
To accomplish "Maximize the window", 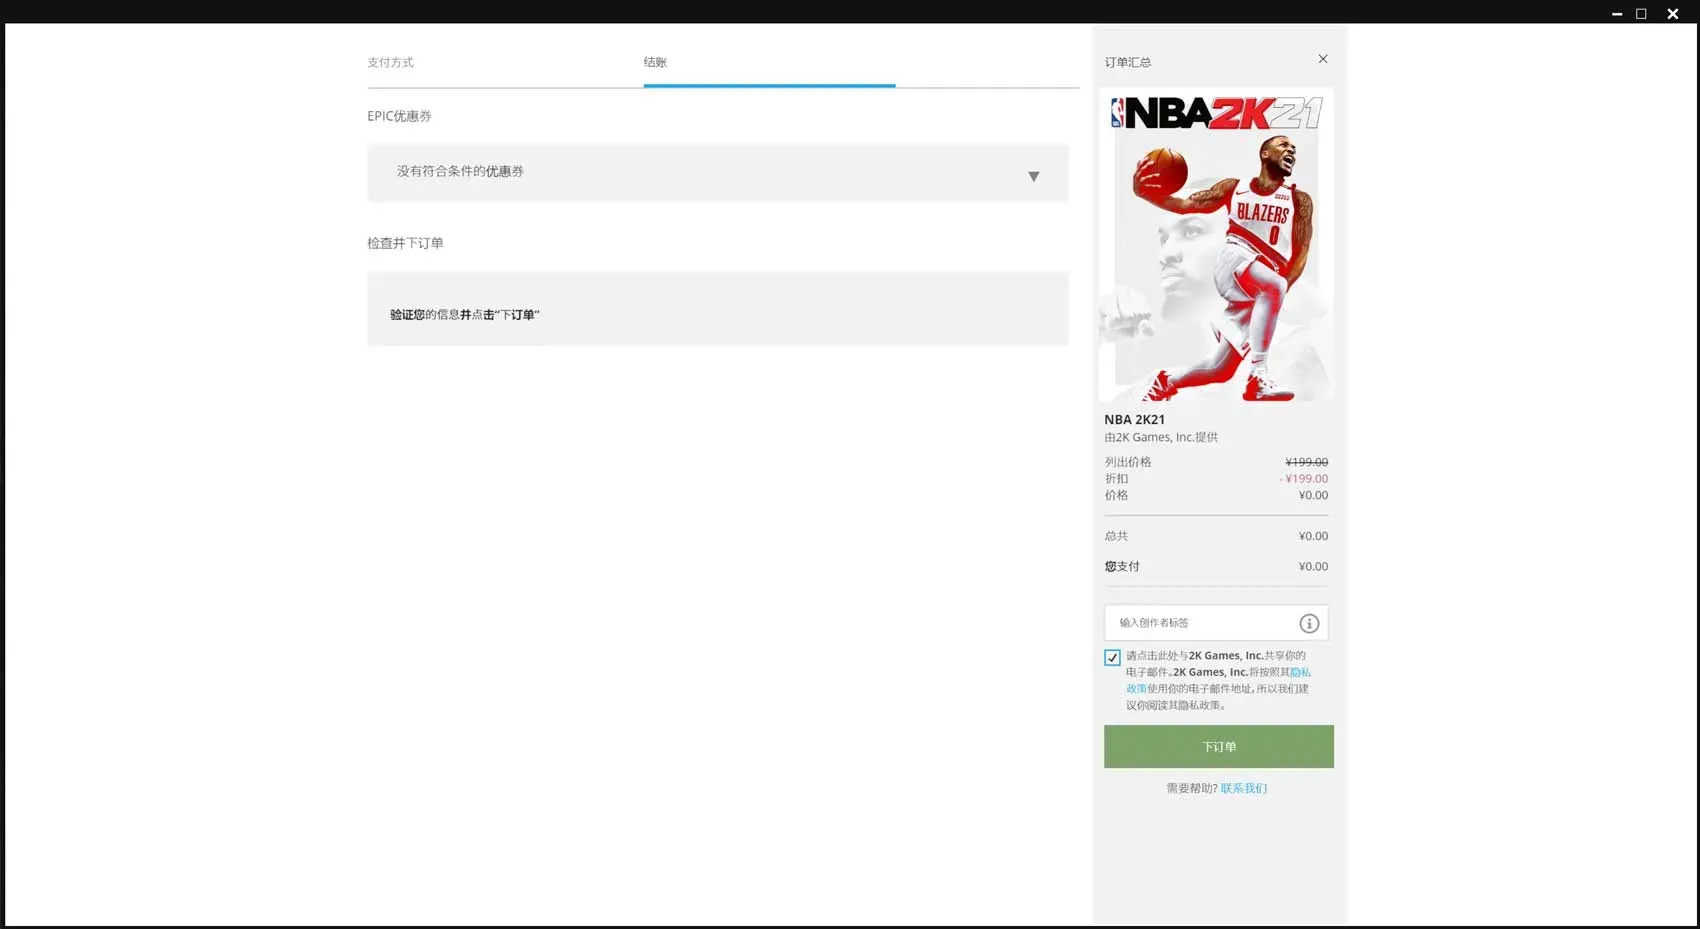I will [x=1641, y=14].
